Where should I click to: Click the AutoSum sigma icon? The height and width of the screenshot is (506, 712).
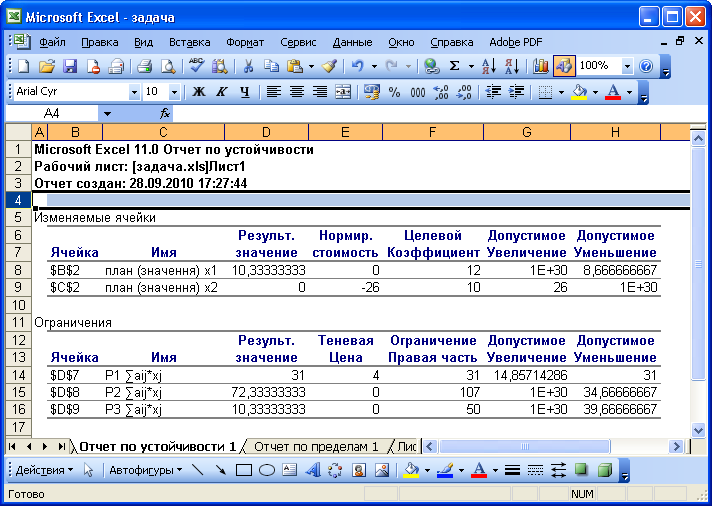(x=455, y=66)
